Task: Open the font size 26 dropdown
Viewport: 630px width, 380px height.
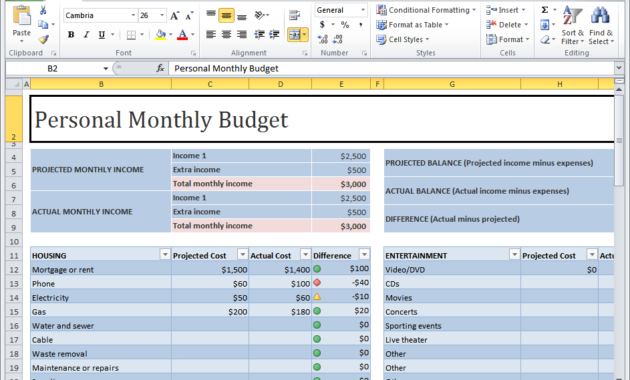Action: [162, 16]
